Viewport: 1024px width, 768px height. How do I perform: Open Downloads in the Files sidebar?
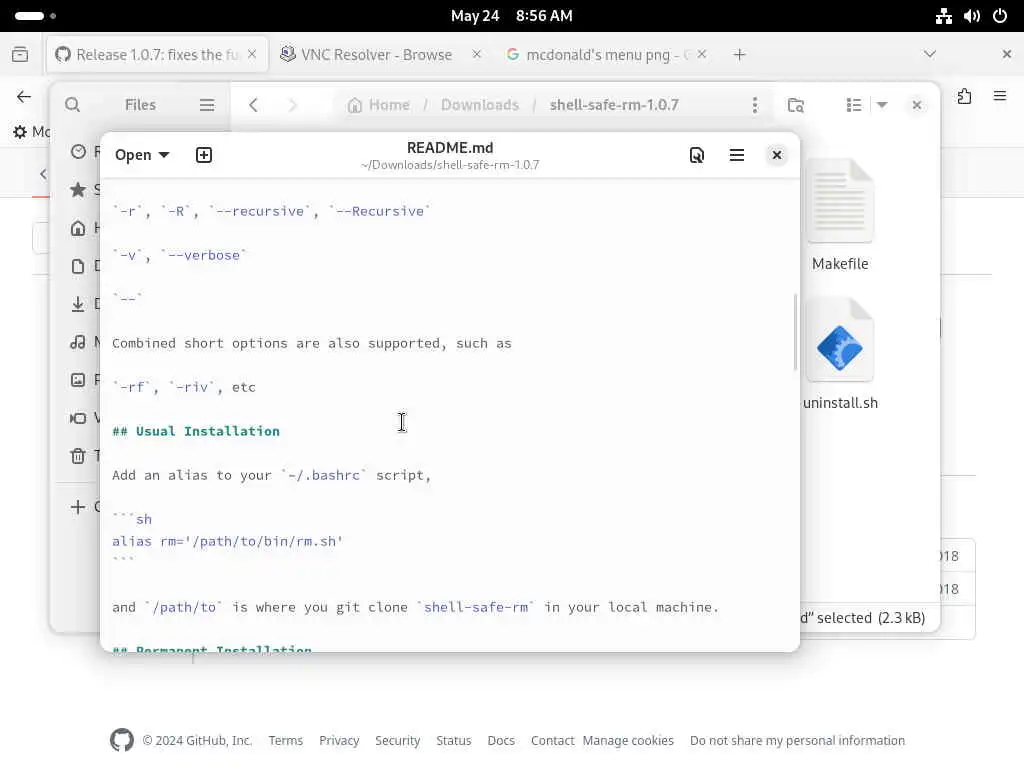[x=78, y=304]
